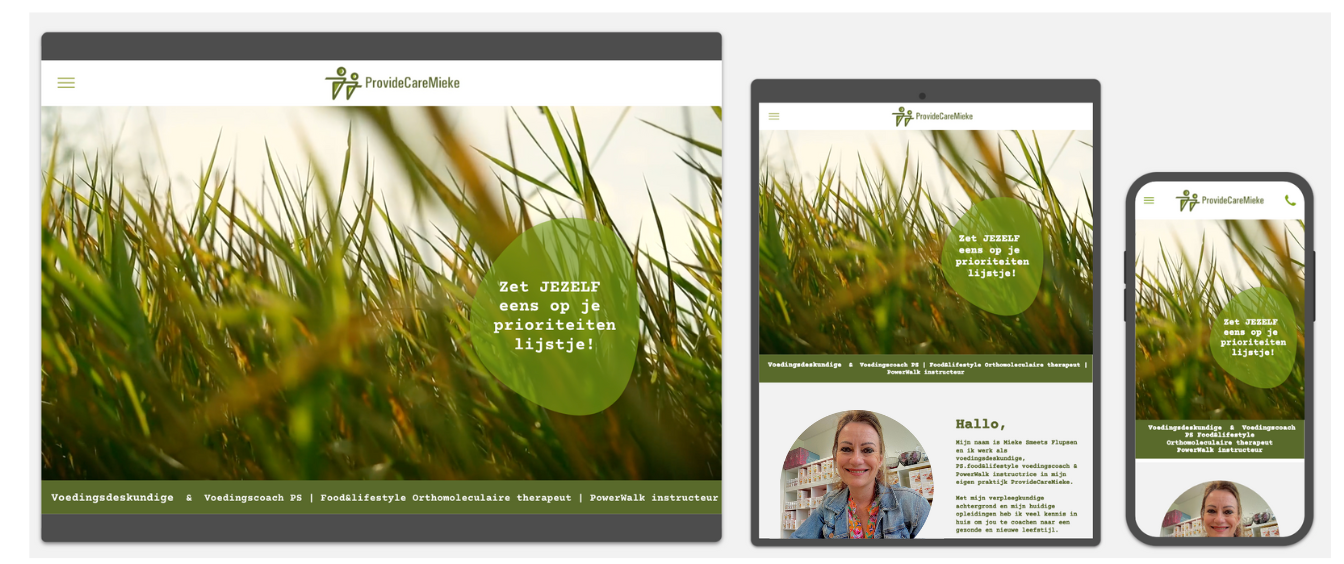Click ProvideCareMieke logo in tablet preview
The height and width of the screenshot is (564, 1344).
(x=932, y=116)
